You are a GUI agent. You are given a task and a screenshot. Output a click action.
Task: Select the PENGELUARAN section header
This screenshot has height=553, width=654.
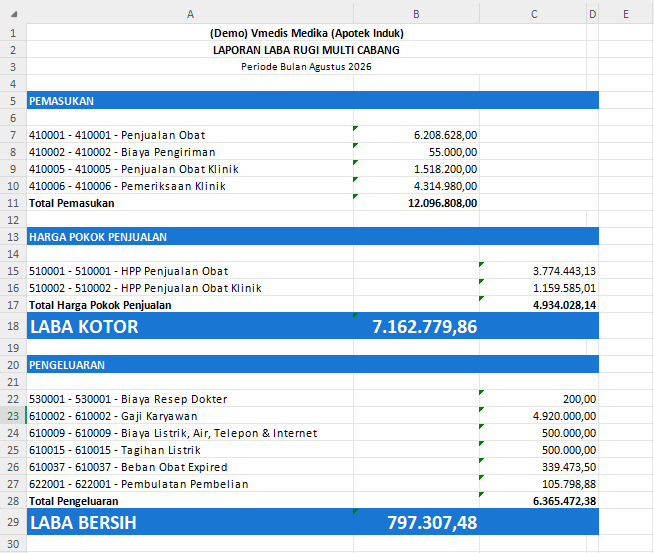tap(313, 365)
